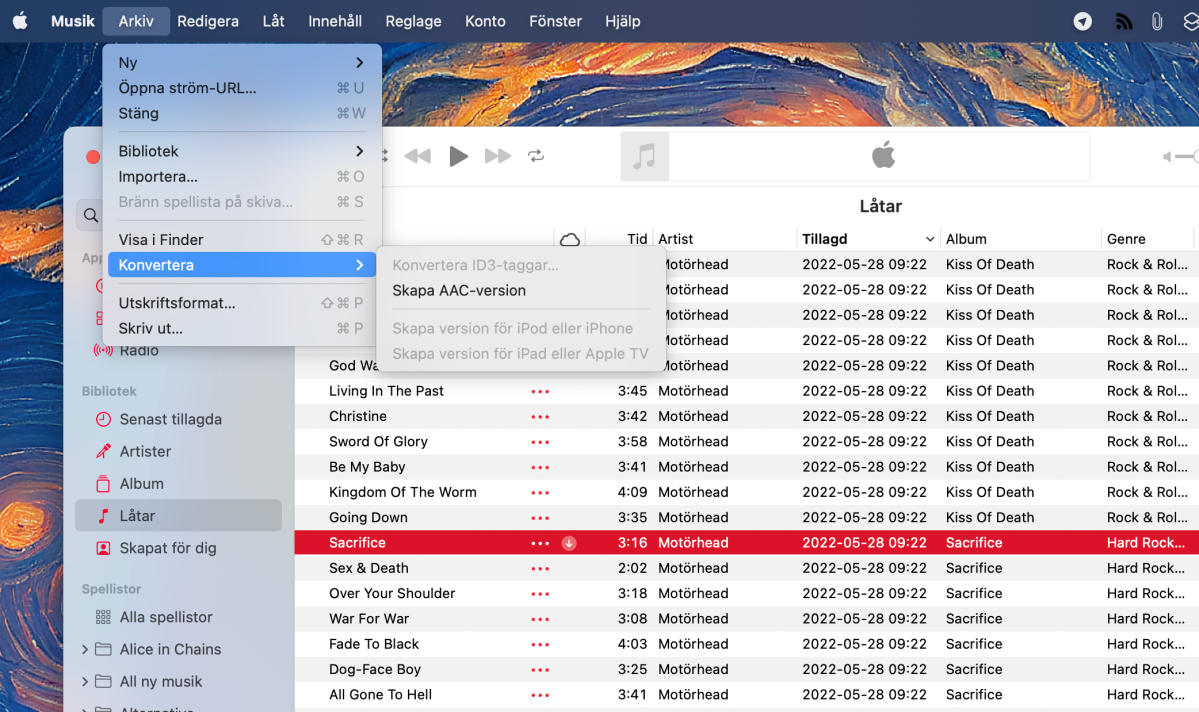Open the Innehåll menu
Viewport: 1199px width, 712px height.
pyautogui.click(x=335, y=21)
